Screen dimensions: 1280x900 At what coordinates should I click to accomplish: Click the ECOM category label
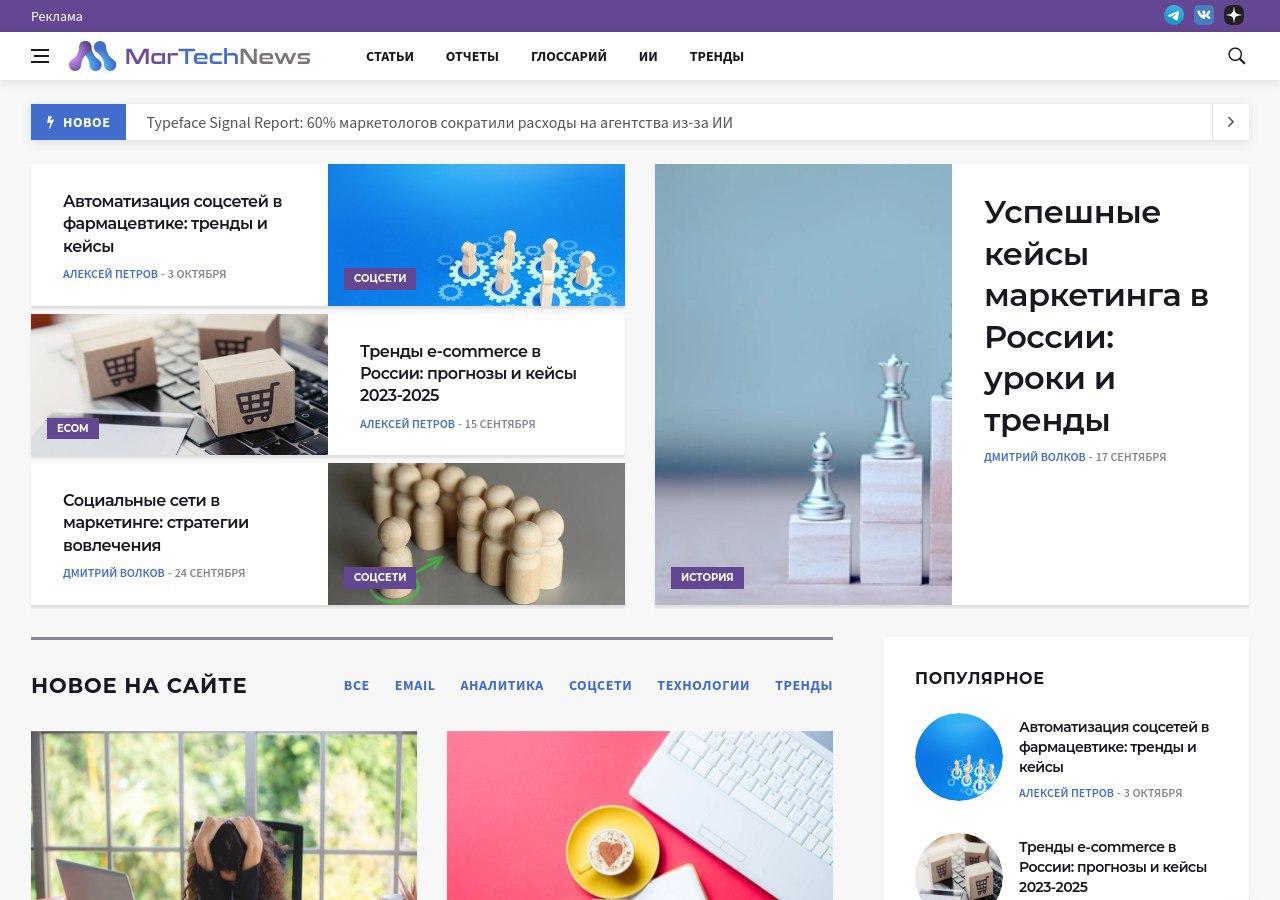[72, 428]
